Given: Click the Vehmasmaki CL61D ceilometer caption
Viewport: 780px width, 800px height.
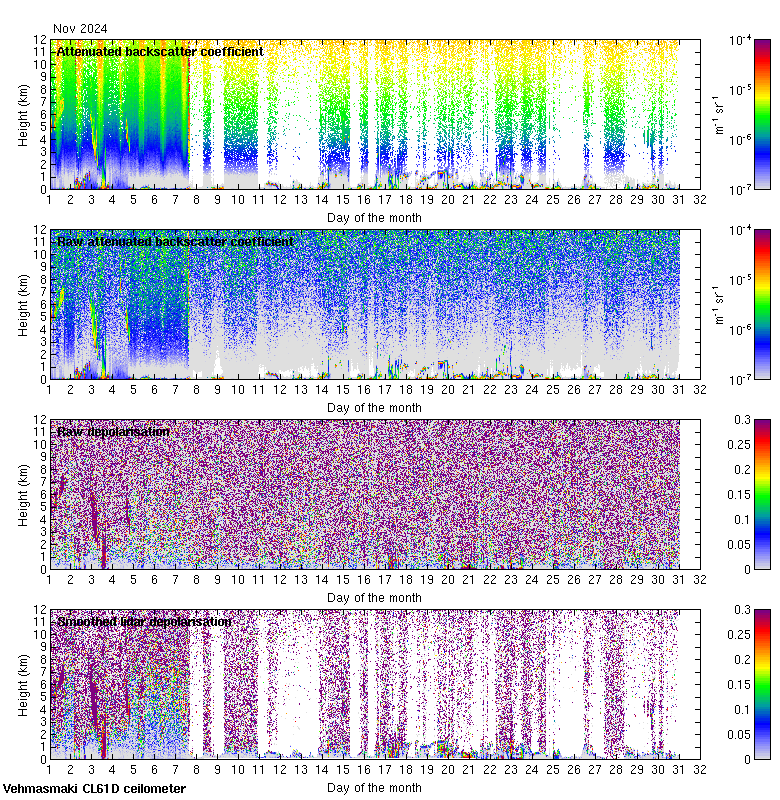Looking at the screenshot, I should coord(94,789).
